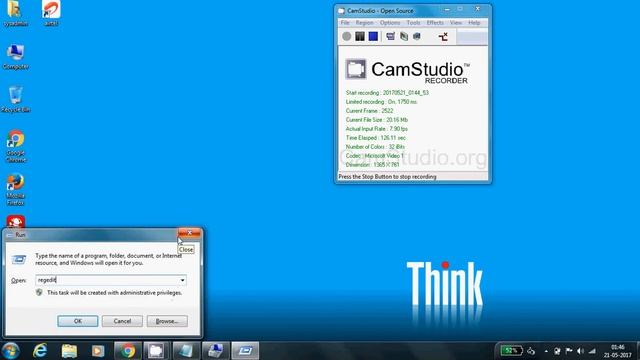Open the Options menu in CamStudio
This screenshot has height=360, width=640.
coord(390,23)
